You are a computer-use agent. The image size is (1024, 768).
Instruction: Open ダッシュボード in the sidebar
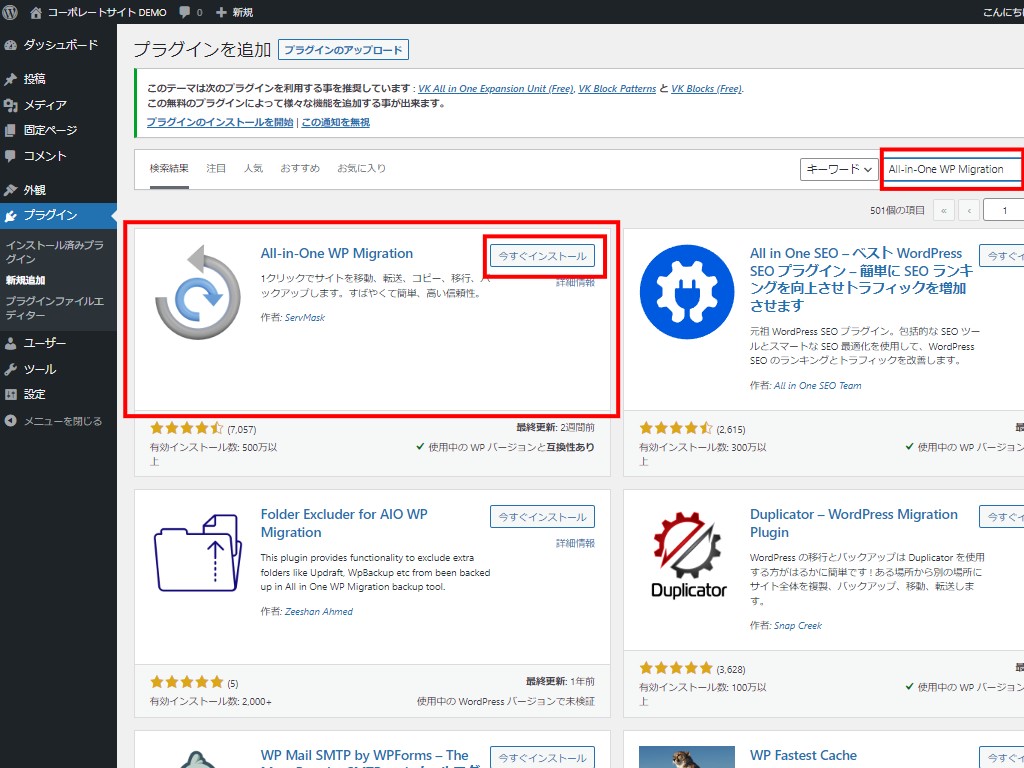[x=60, y=45]
